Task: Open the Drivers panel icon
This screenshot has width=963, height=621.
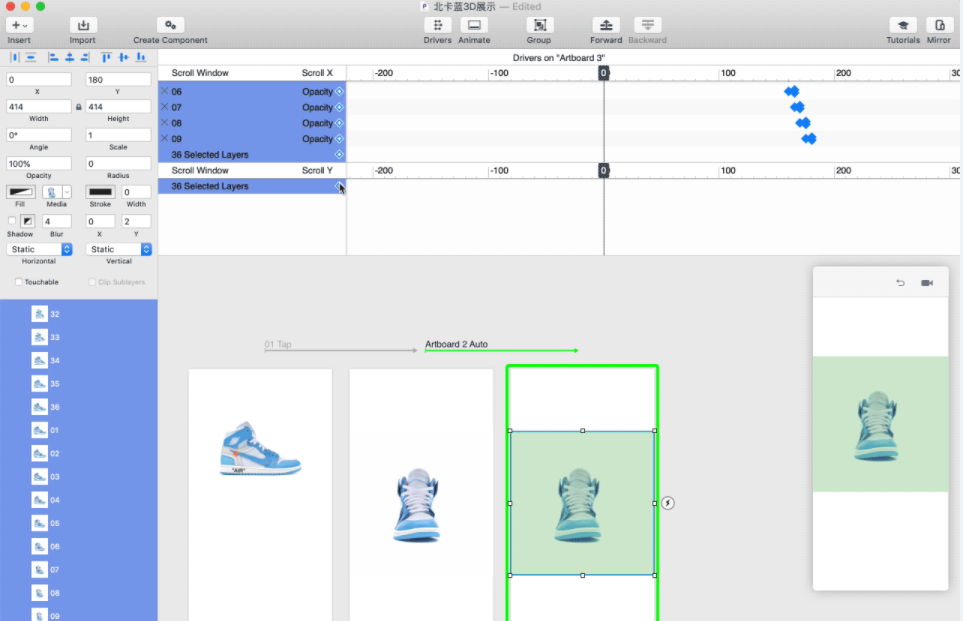Action: tap(437, 25)
